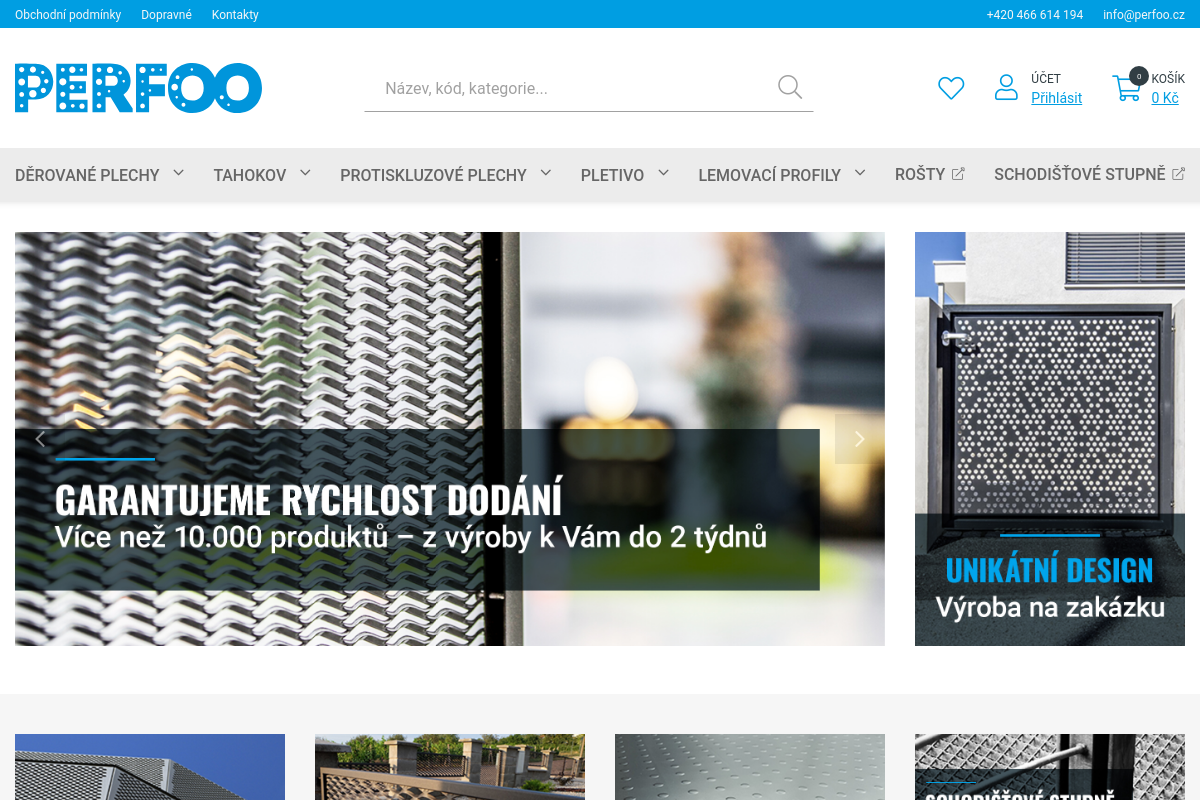Viewport: 1200px width, 800px height.
Task: Open the Unikátní design banner
Action: 1049,439
